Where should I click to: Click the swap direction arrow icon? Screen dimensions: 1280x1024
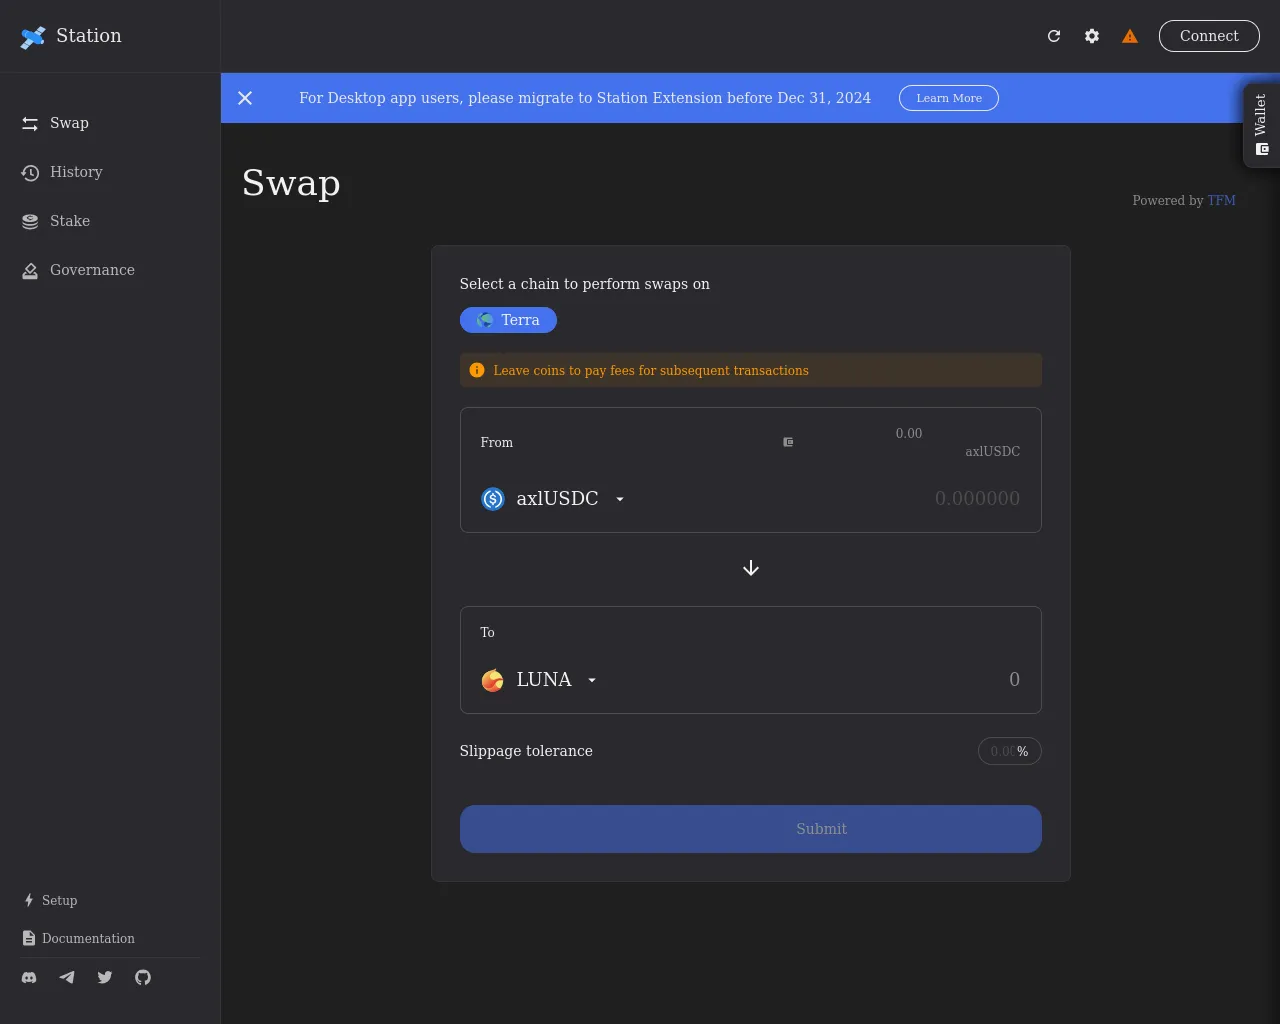(x=751, y=568)
